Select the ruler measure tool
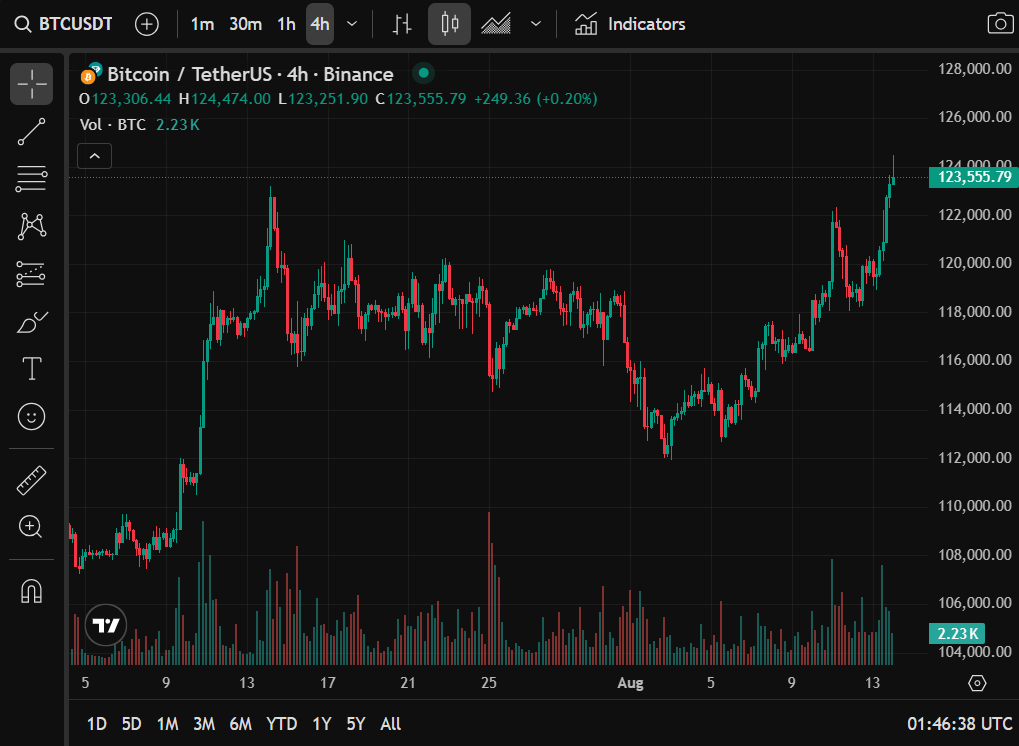This screenshot has width=1019, height=746. tap(32, 480)
